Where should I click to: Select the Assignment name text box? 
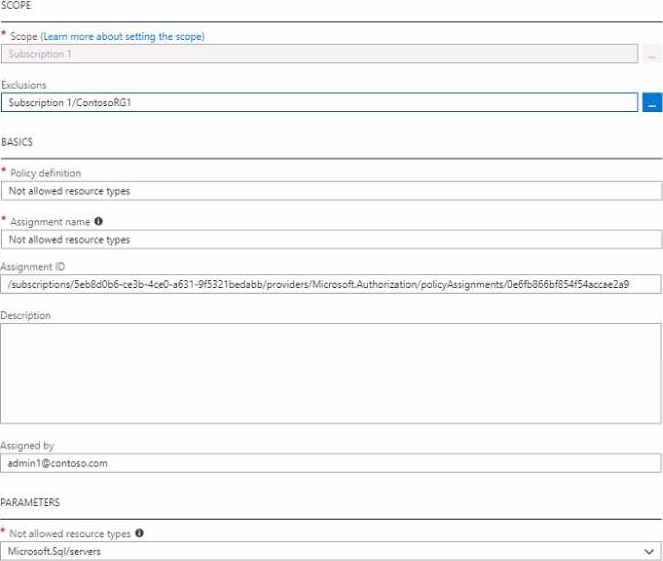pos(330,240)
